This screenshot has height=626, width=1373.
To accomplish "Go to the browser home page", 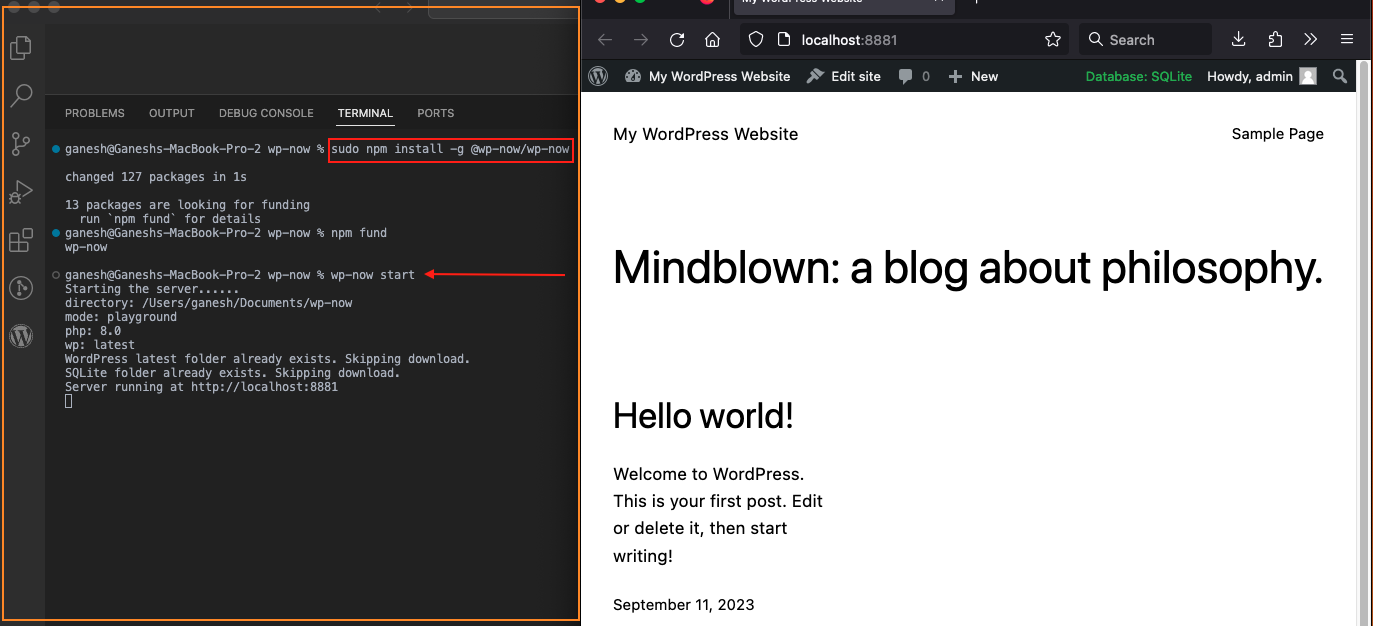I will (712, 39).
